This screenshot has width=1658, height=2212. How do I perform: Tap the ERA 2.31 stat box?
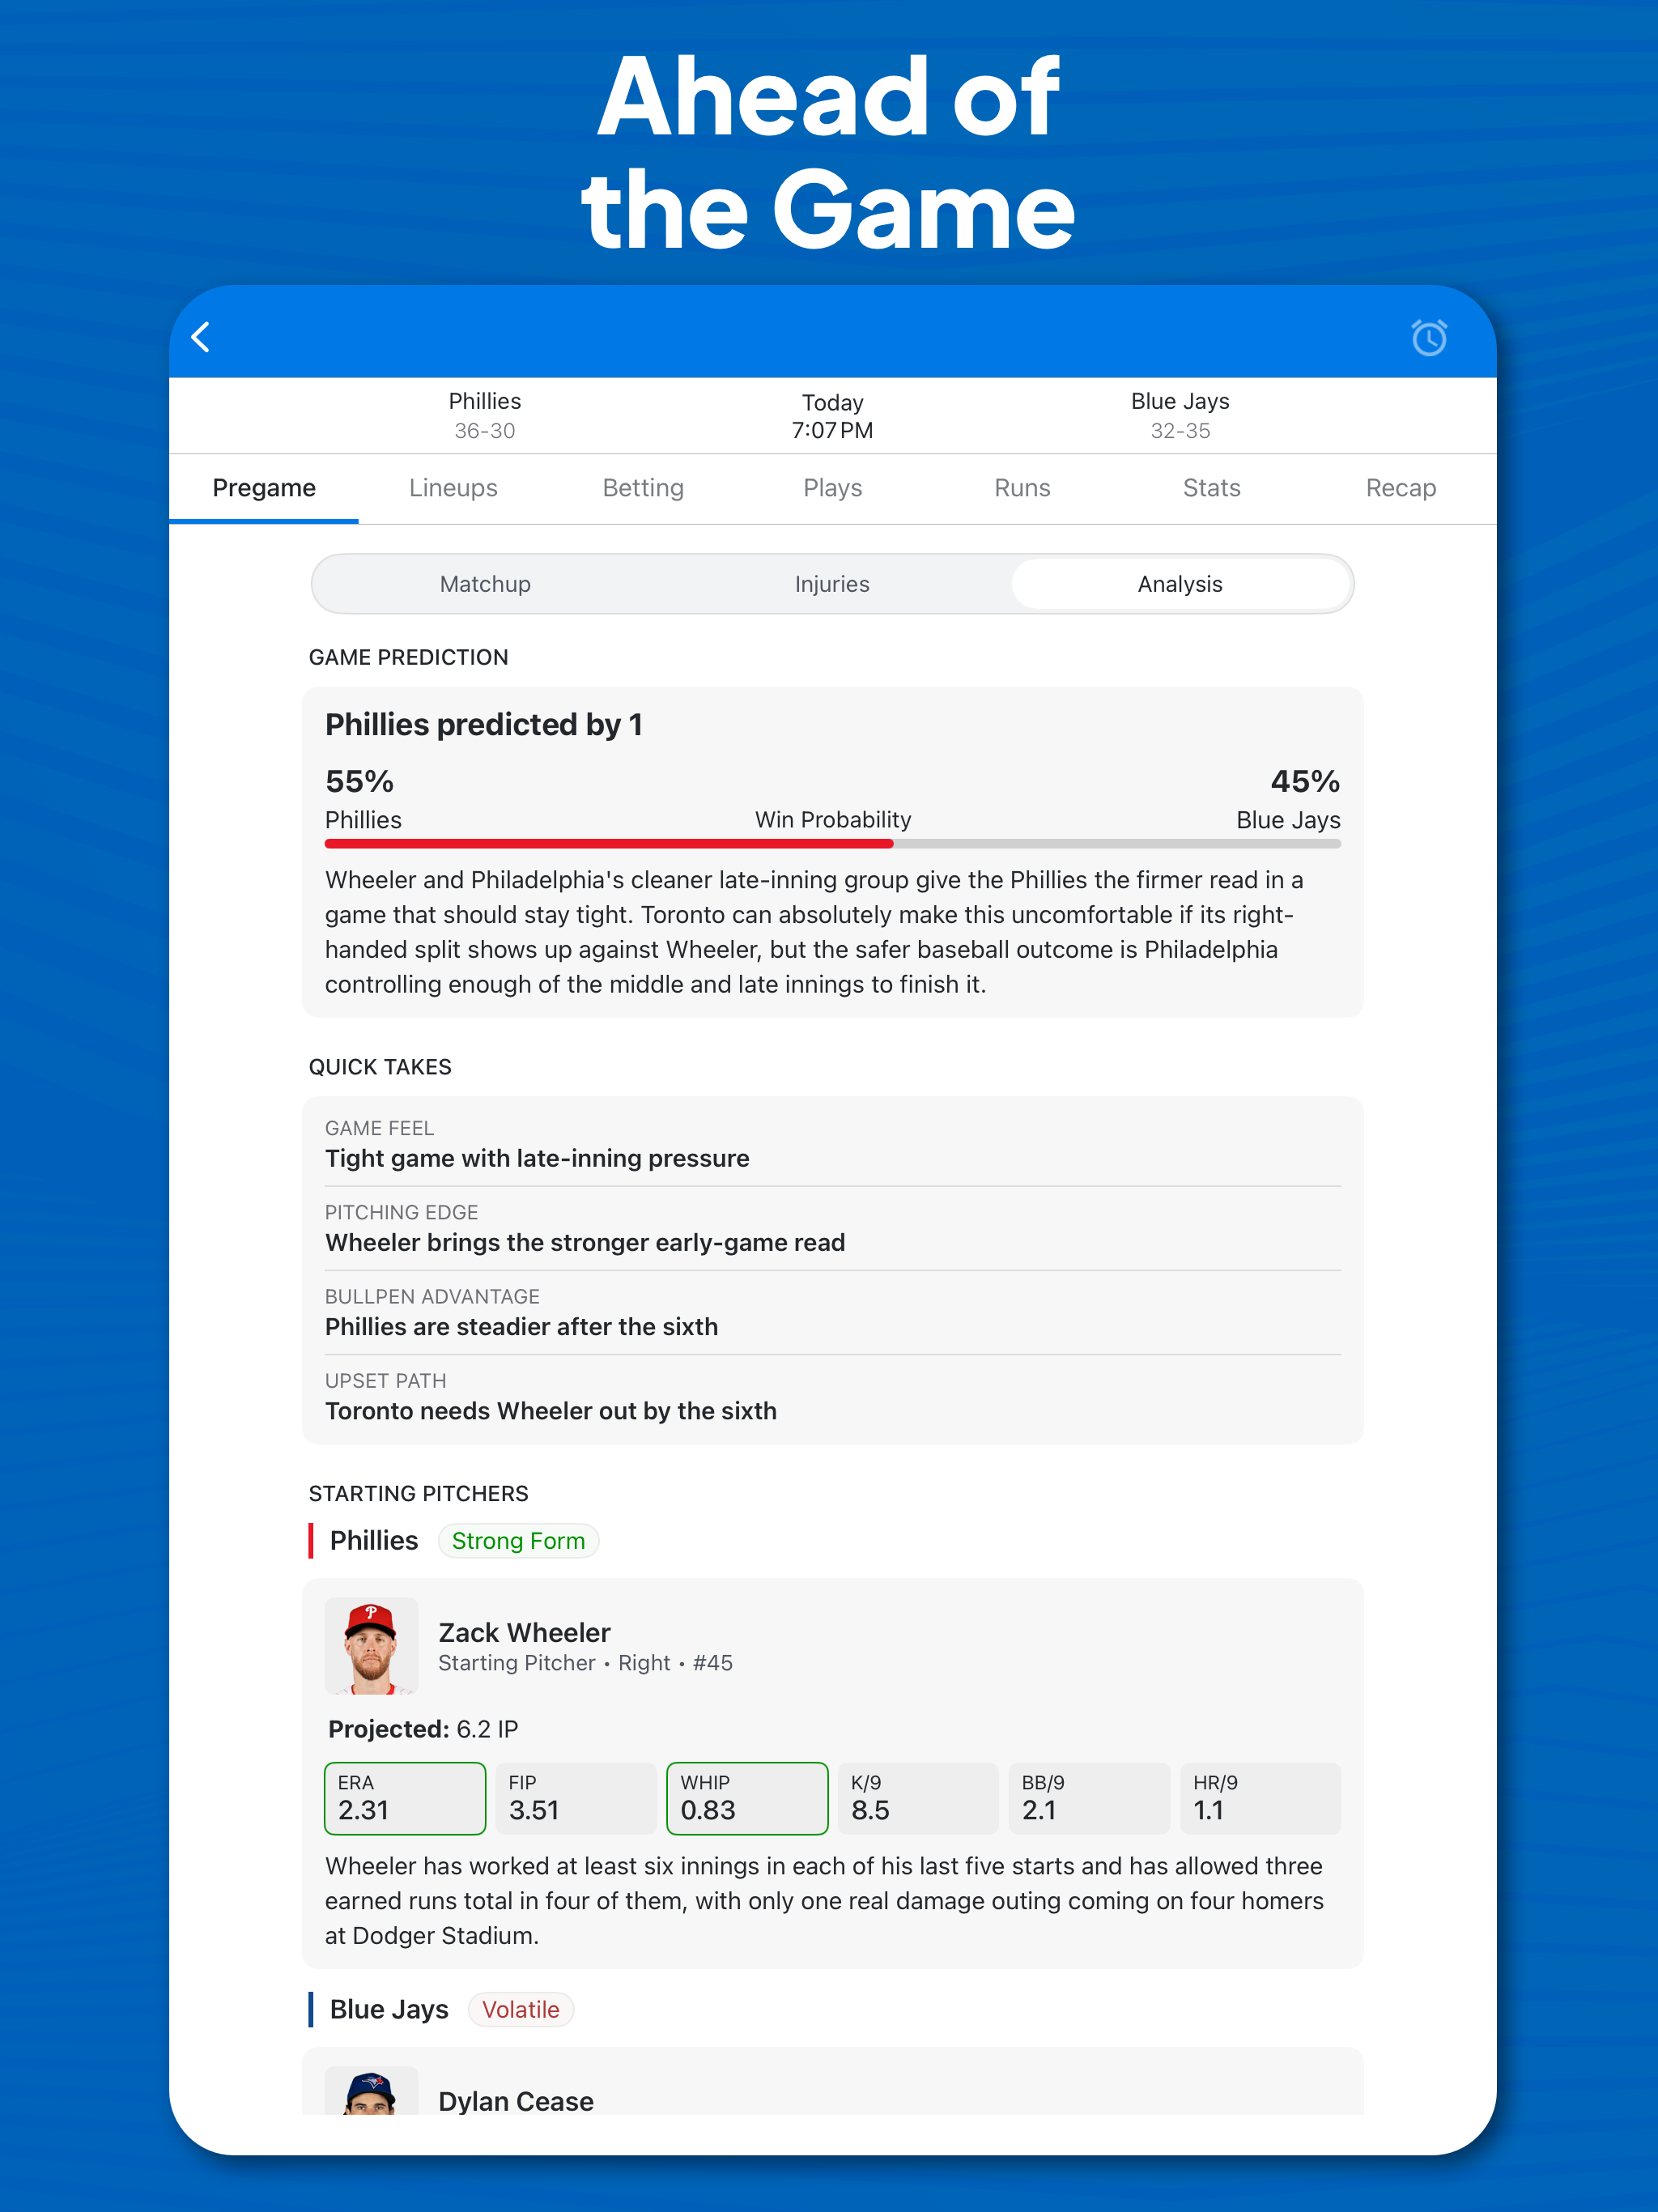click(x=405, y=1798)
